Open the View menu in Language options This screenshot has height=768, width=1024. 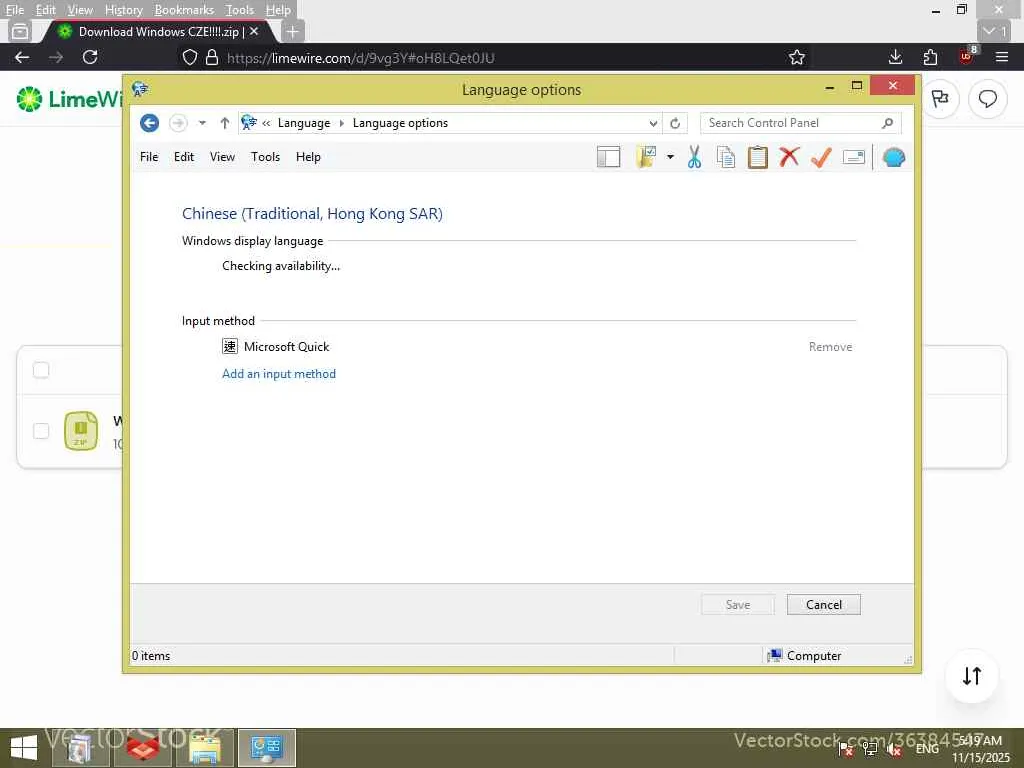[x=222, y=157]
